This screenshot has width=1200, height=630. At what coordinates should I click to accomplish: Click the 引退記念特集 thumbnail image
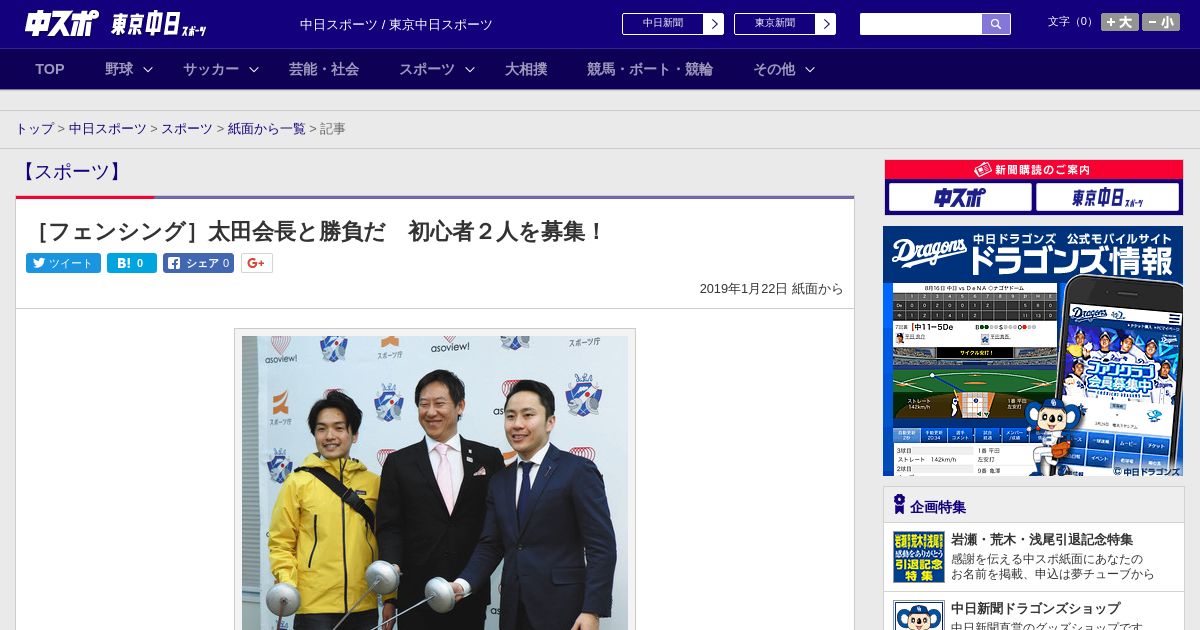pos(919,557)
